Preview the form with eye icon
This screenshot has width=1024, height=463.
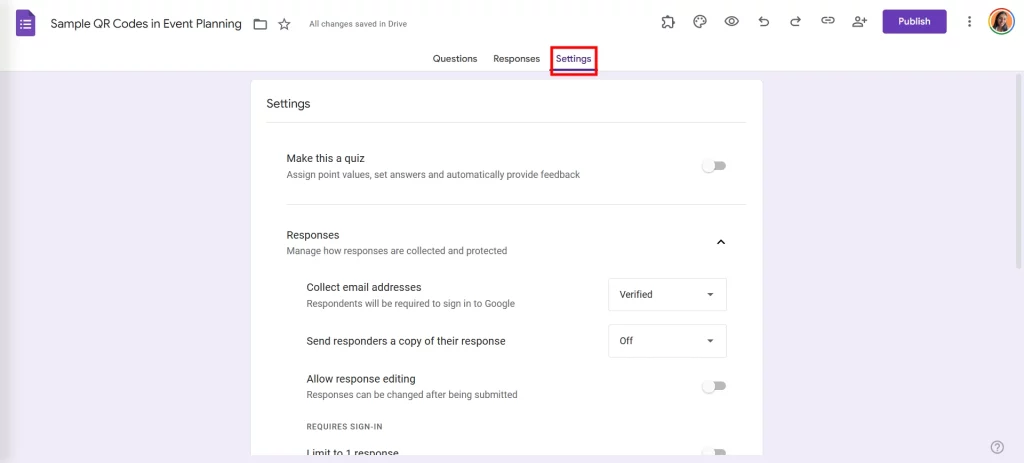731,22
